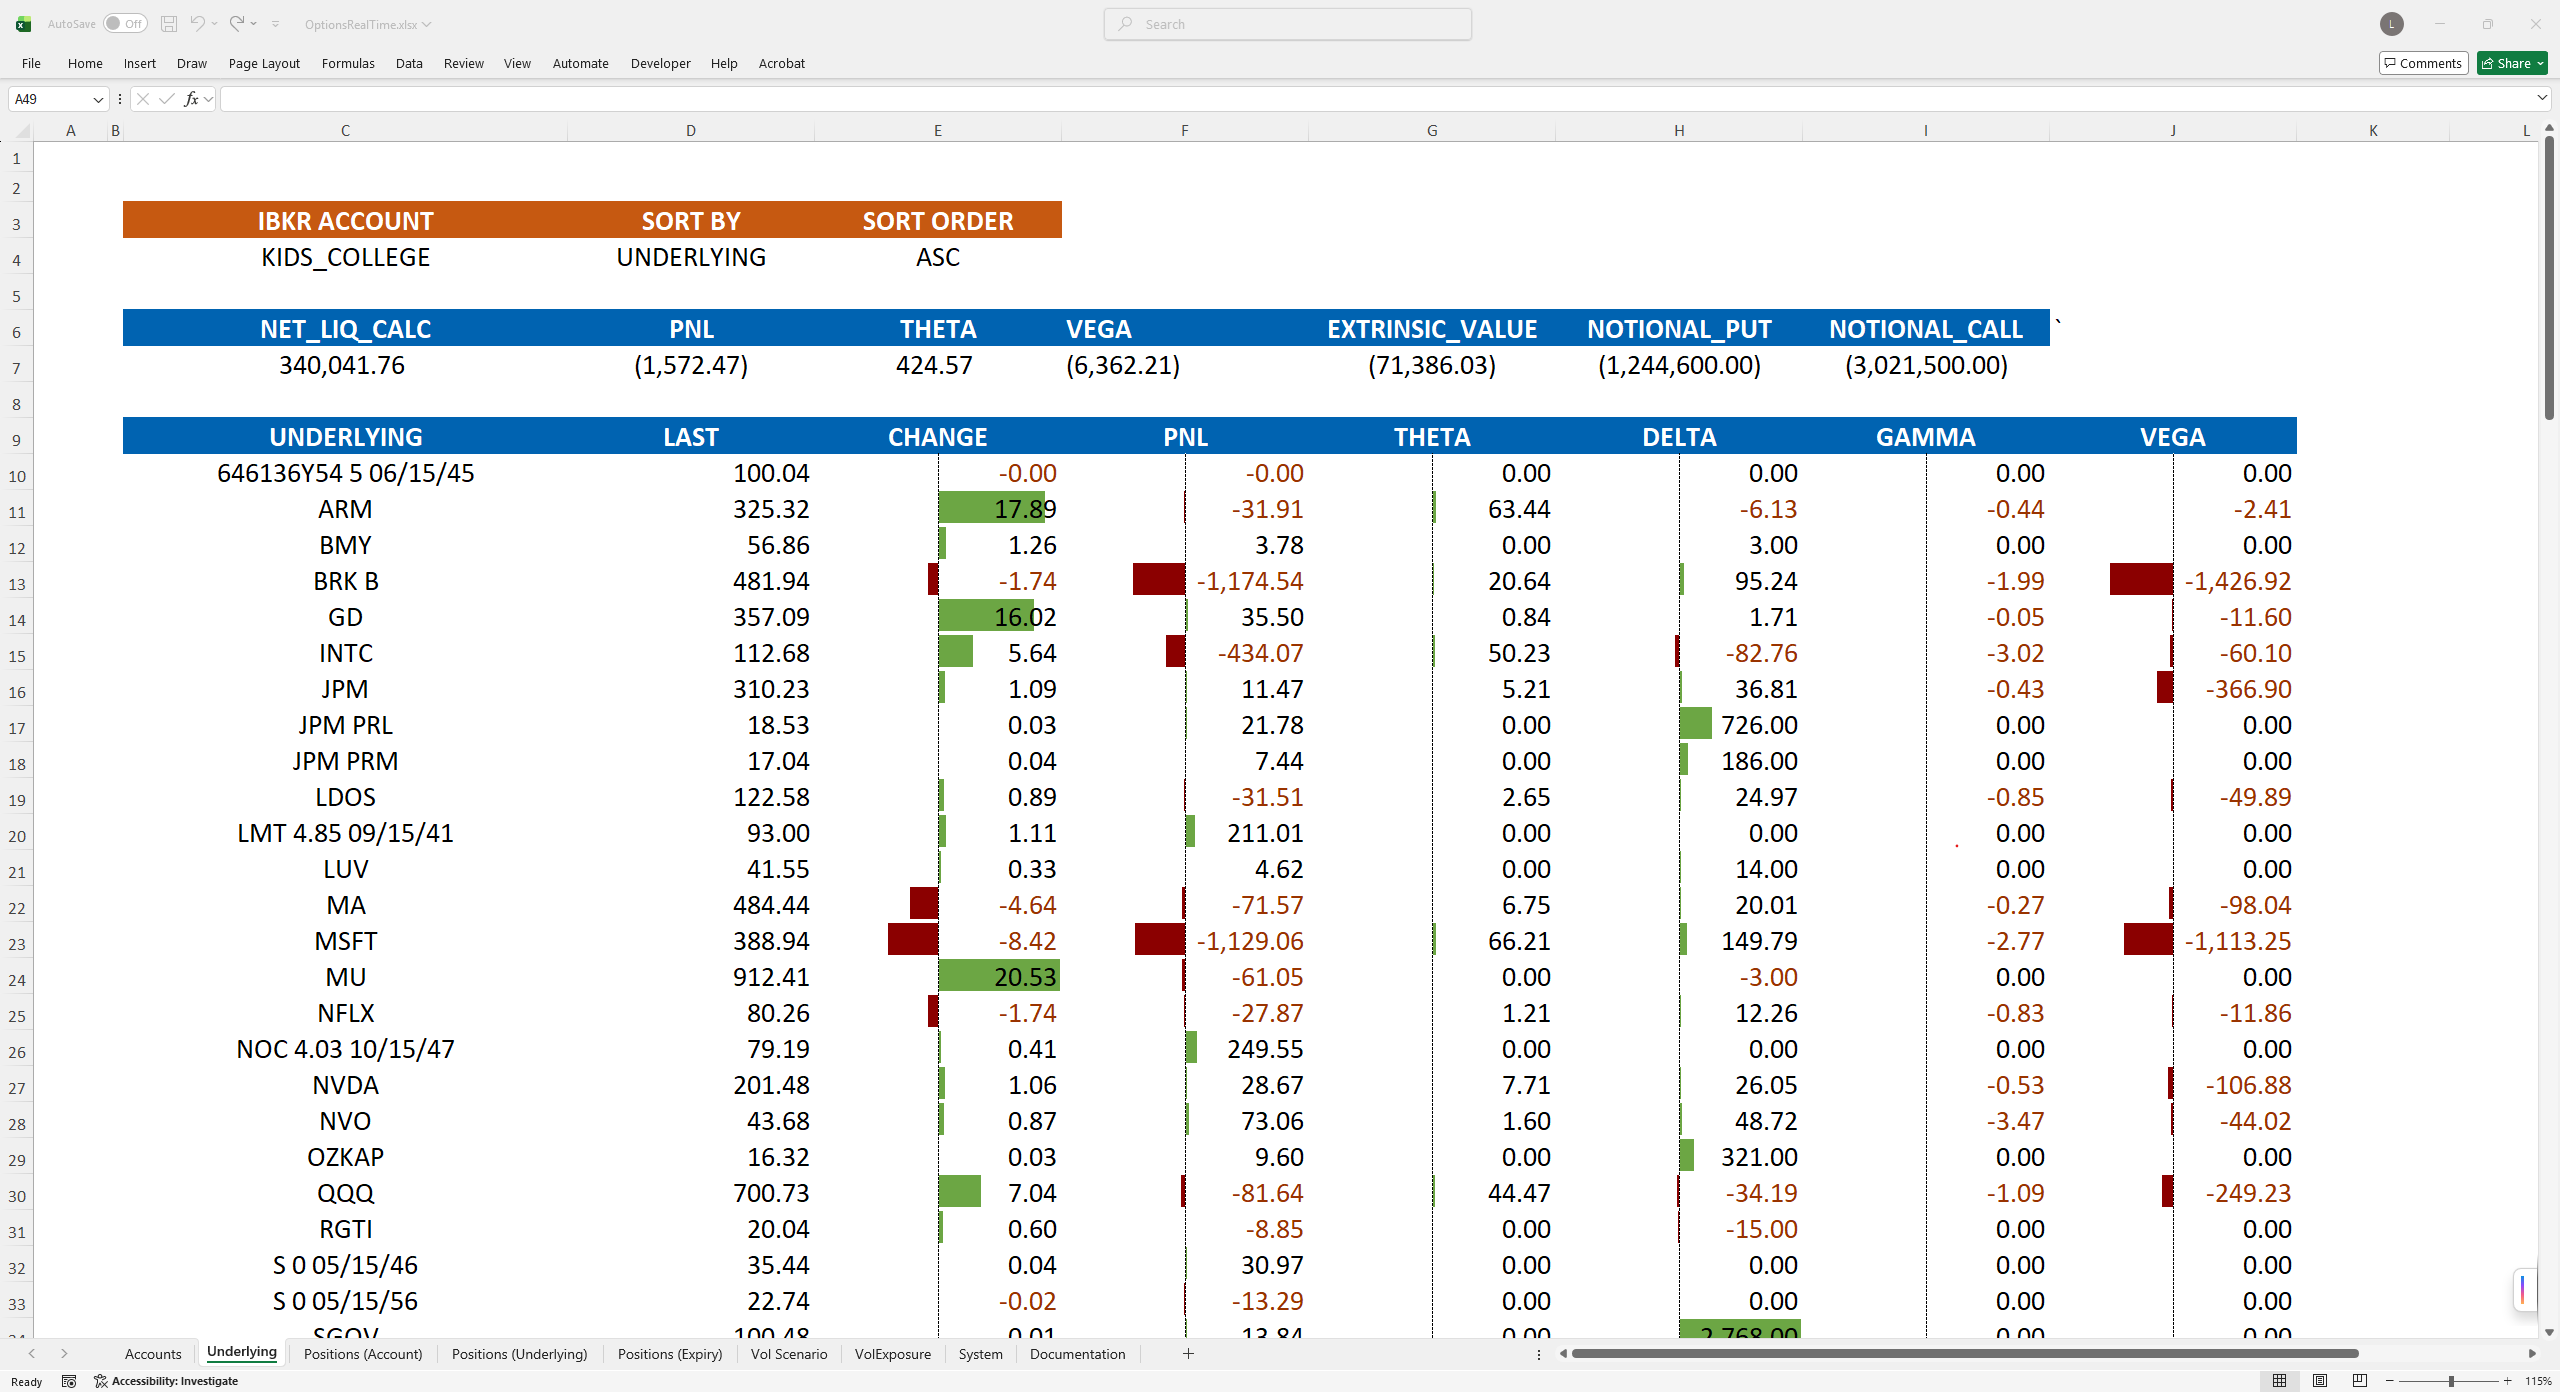This screenshot has height=1392, width=2560.
Task: Click the UNDERLYING sort by cell
Action: (691, 257)
